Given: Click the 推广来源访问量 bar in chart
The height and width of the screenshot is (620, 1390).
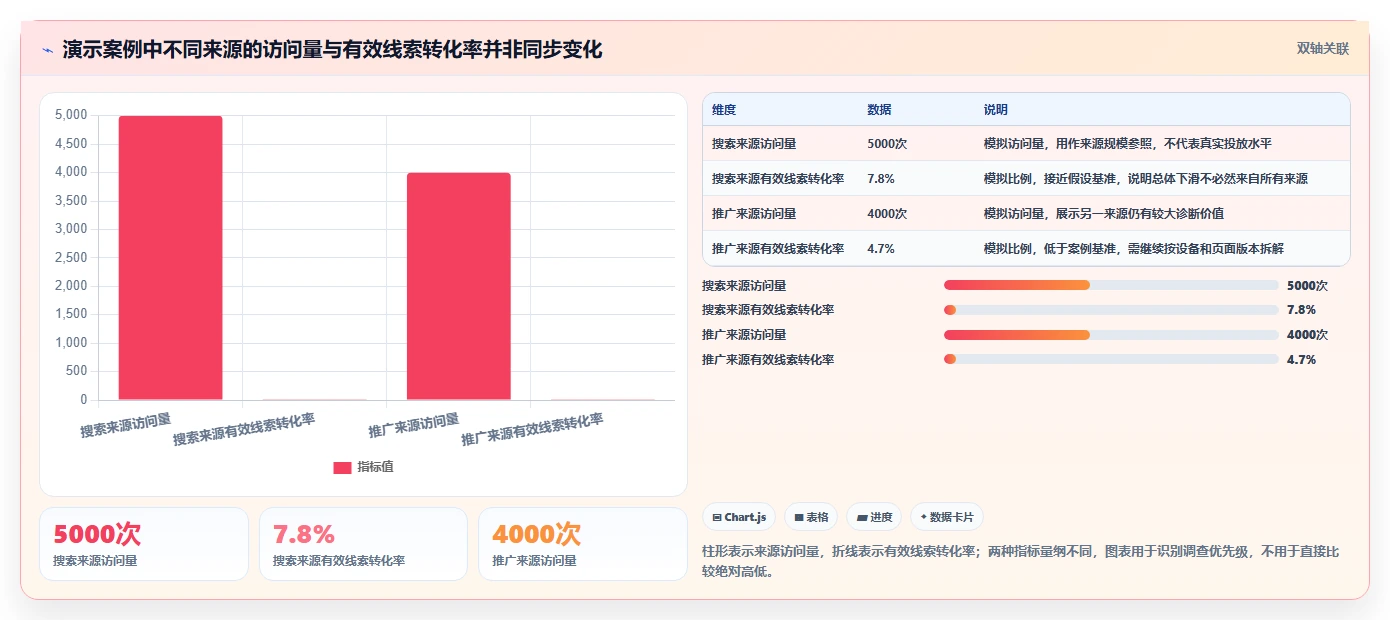Looking at the screenshot, I should coord(459,286).
